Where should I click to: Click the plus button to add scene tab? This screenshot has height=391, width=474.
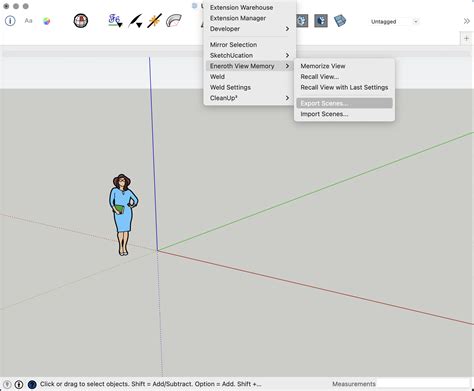pos(466,38)
